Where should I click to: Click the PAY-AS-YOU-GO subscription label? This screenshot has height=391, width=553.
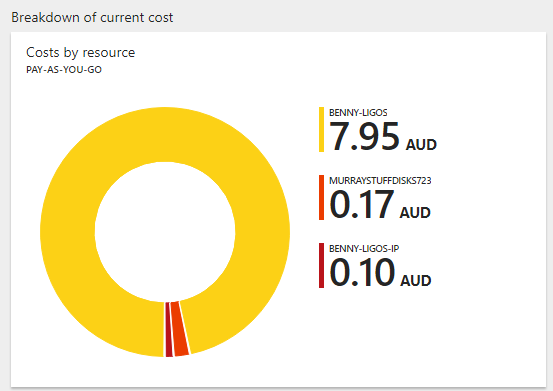(64, 69)
